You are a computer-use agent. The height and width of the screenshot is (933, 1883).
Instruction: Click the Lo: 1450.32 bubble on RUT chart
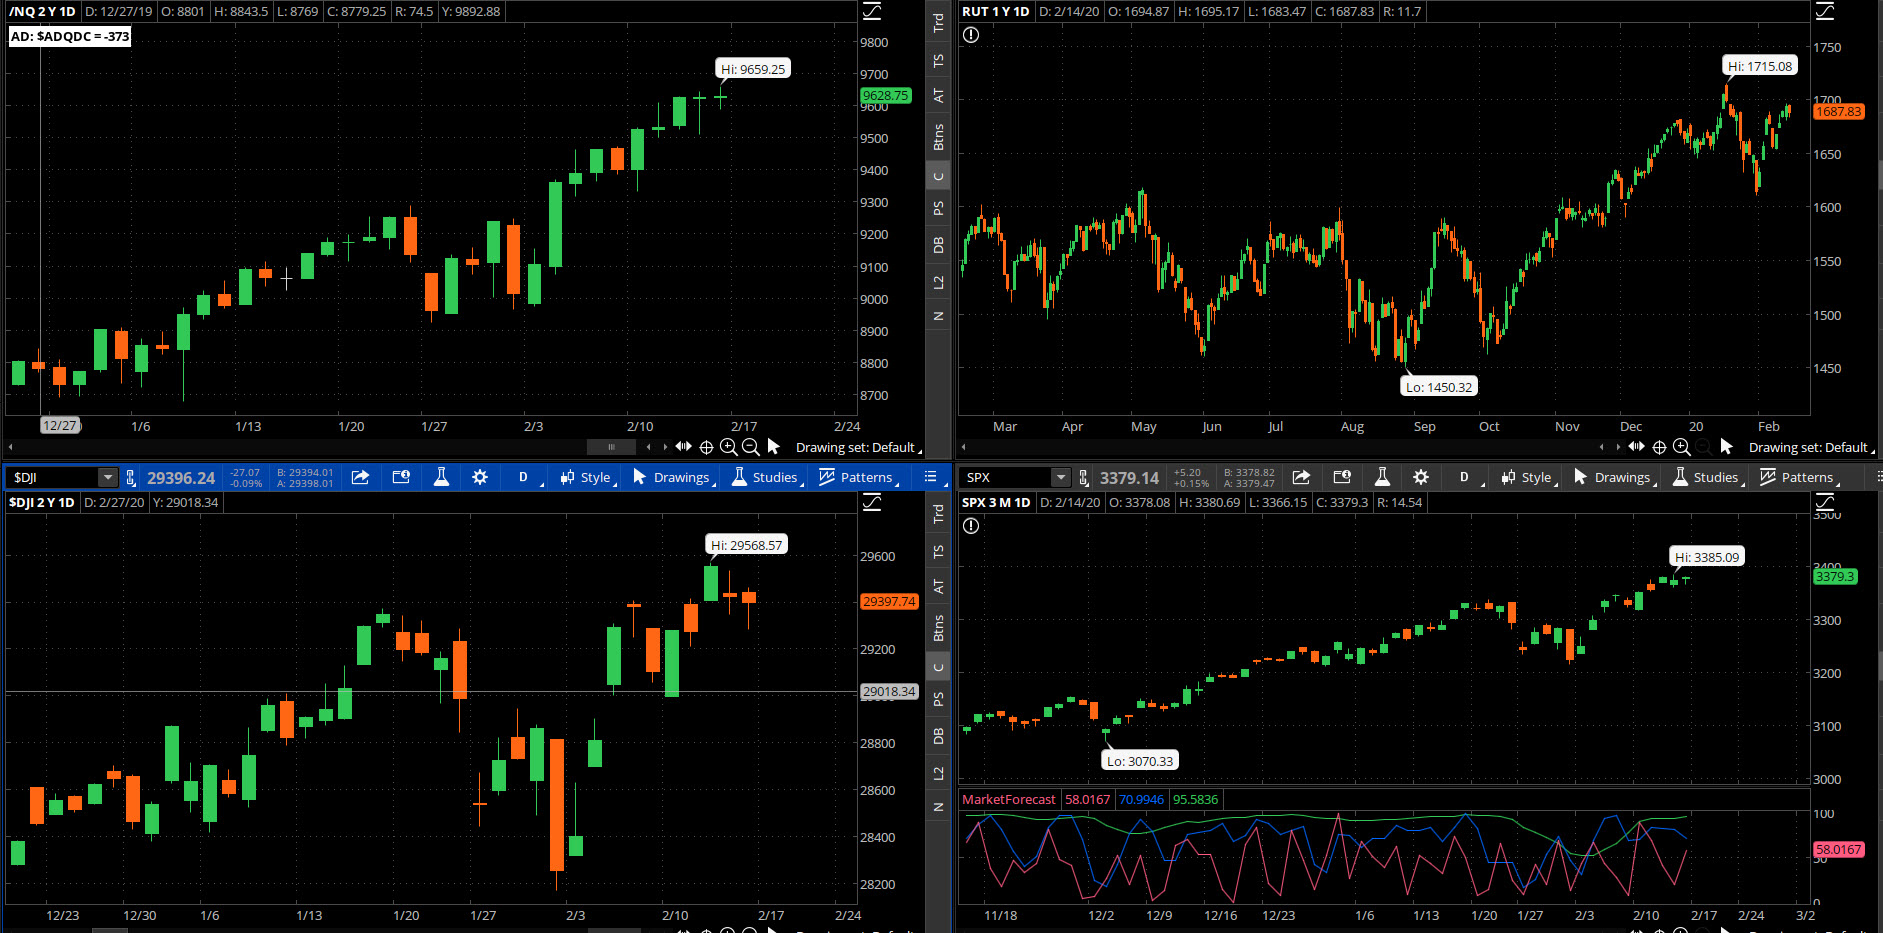point(1439,387)
